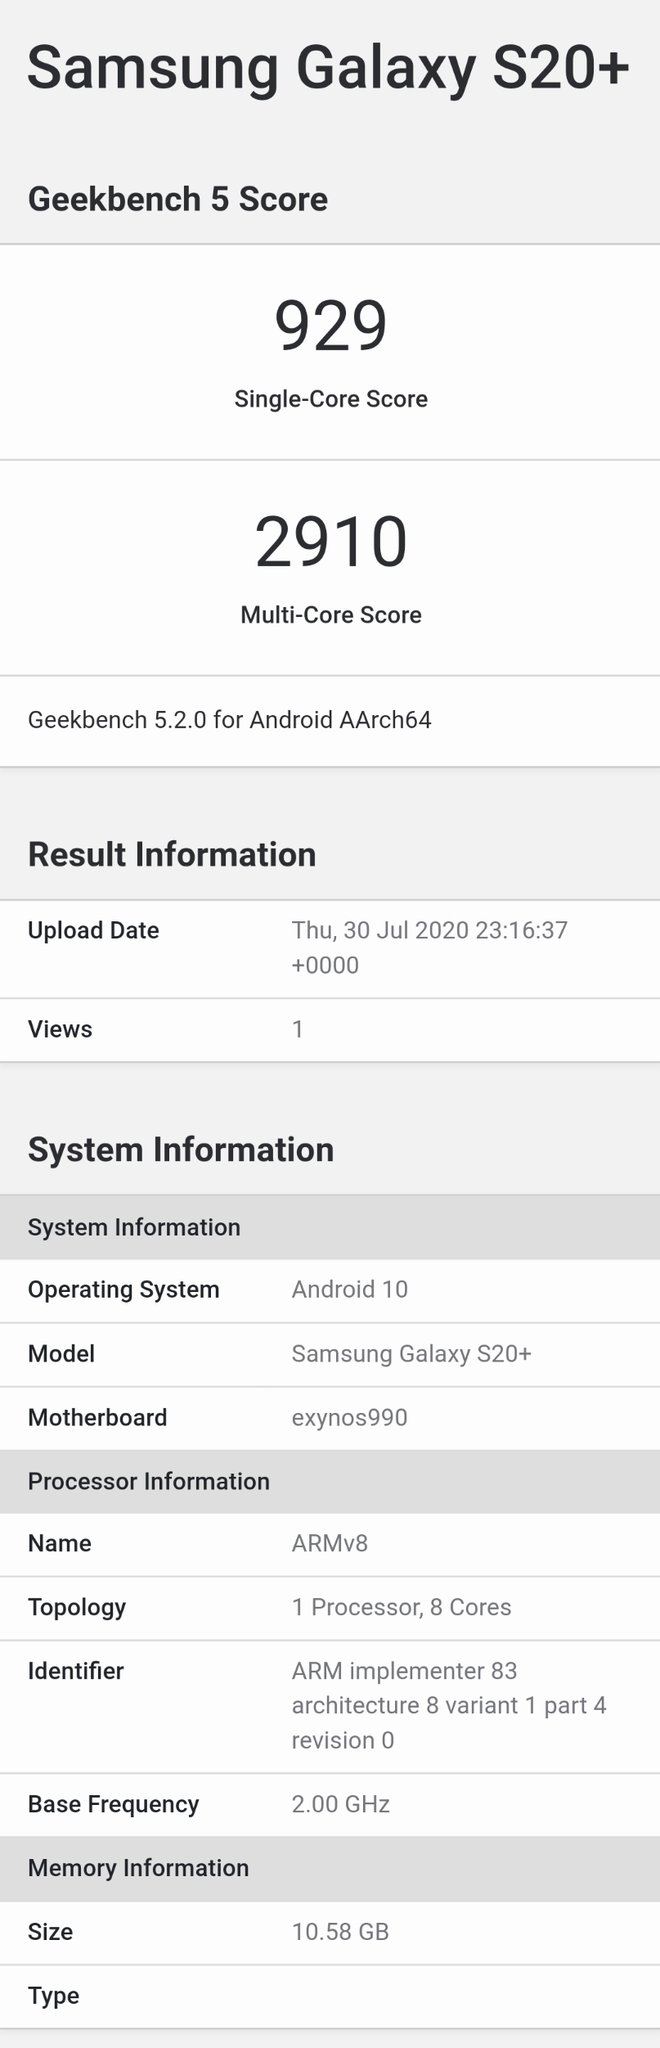Click the 1 Processor, 8 Cores topology value
The image size is (660, 2048).
(401, 1607)
